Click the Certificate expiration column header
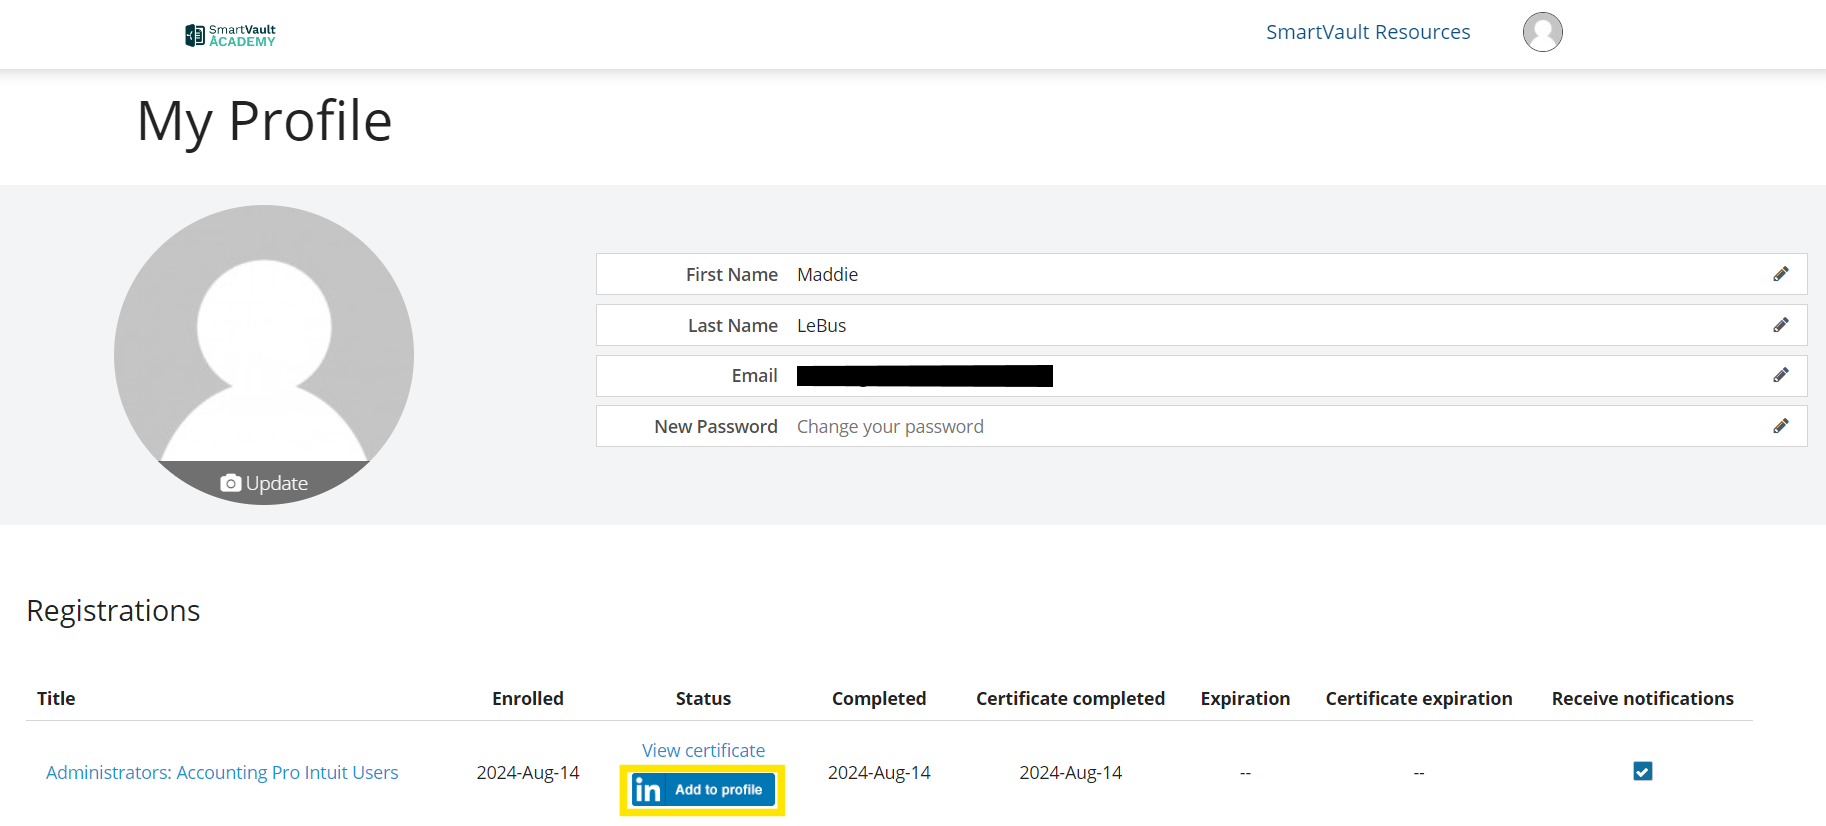 click(1419, 698)
